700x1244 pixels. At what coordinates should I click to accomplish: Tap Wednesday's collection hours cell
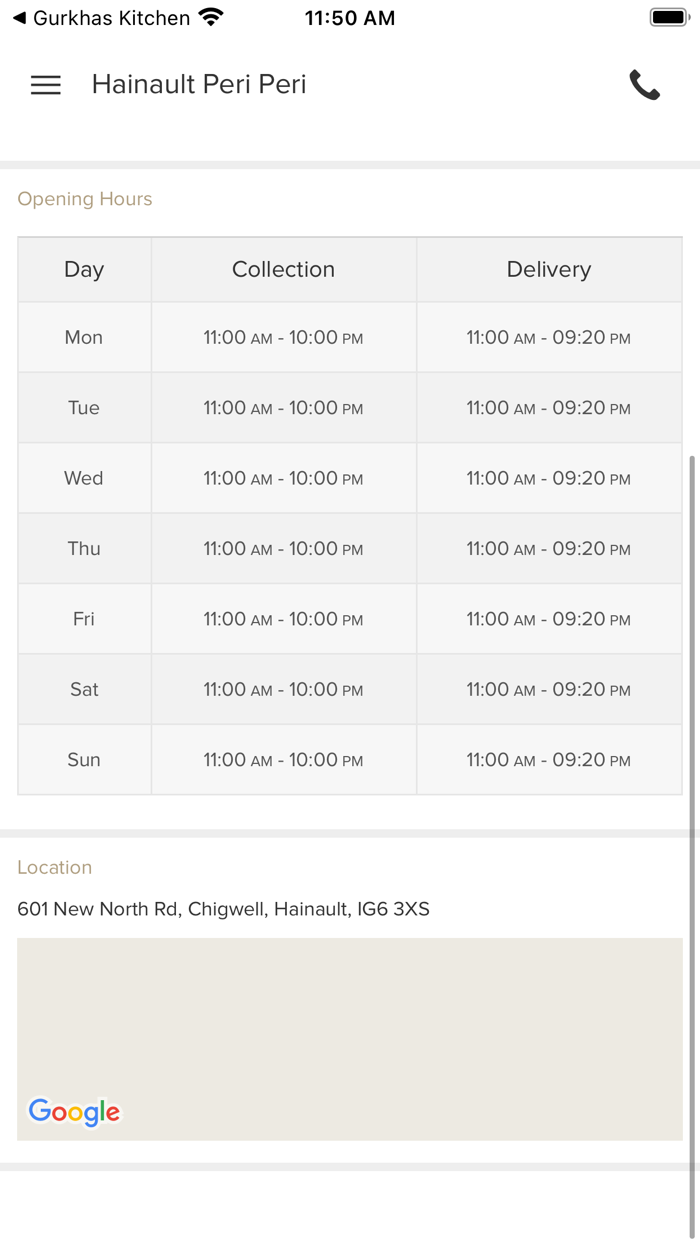pyautogui.click(x=283, y=478)
